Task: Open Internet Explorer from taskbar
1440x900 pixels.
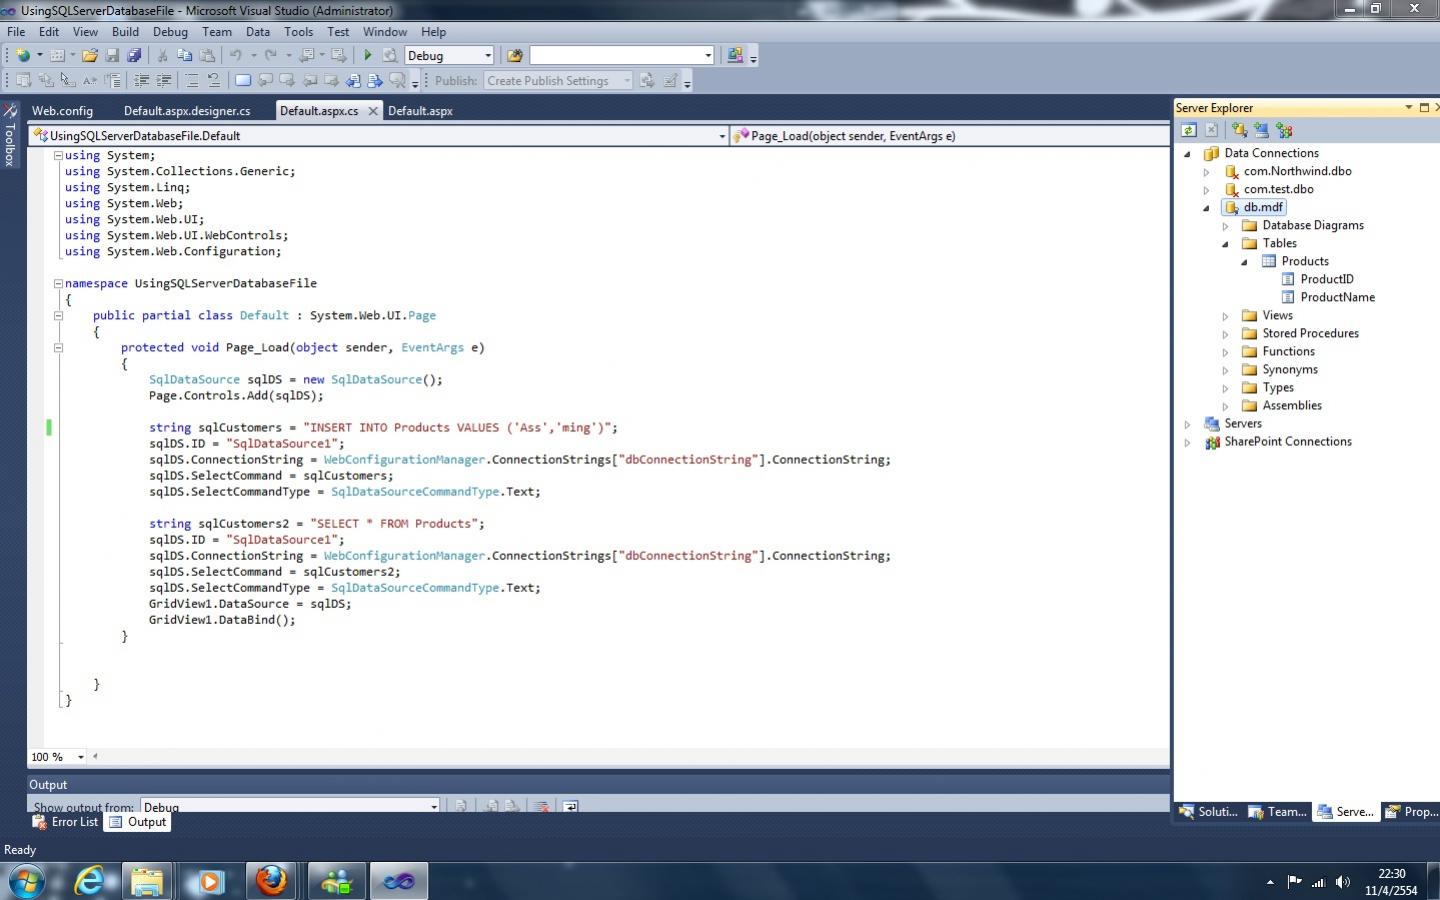Action: click(x=90, y=881)
